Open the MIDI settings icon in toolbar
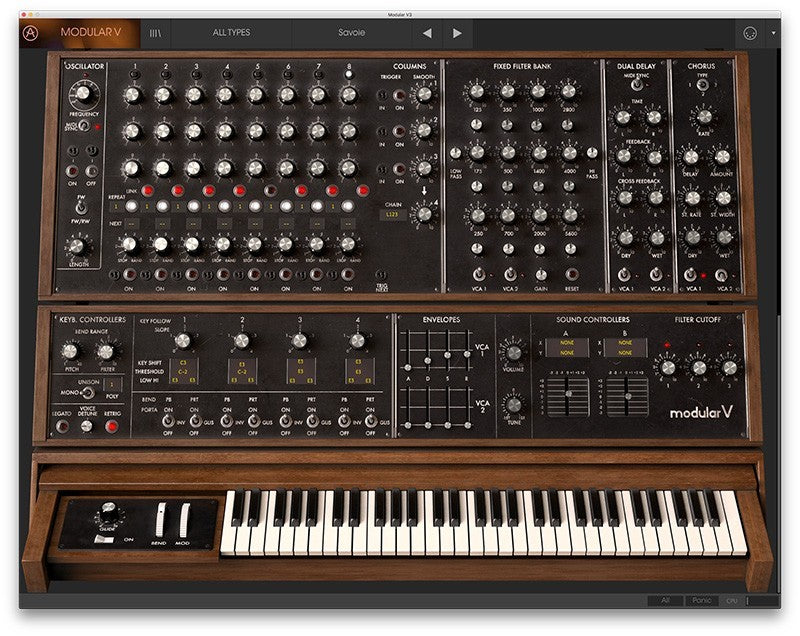The height and width of the screenshot is (636, 800). 749,34
